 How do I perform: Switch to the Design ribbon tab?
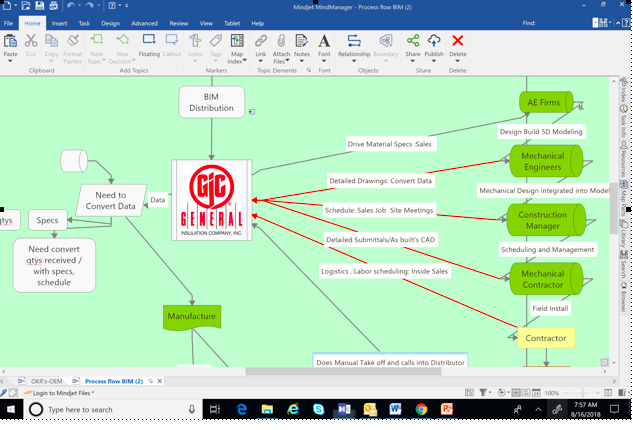click(x=111, y=23)
